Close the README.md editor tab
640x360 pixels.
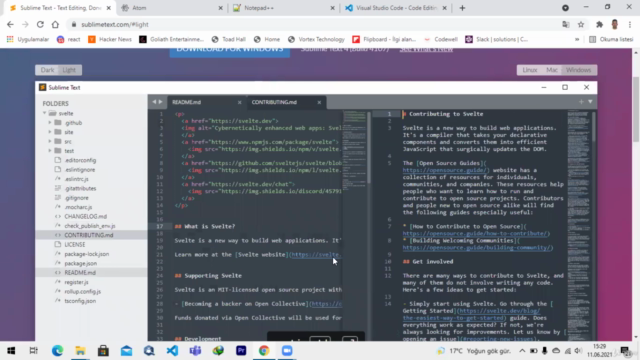click(x=240, y=102)
